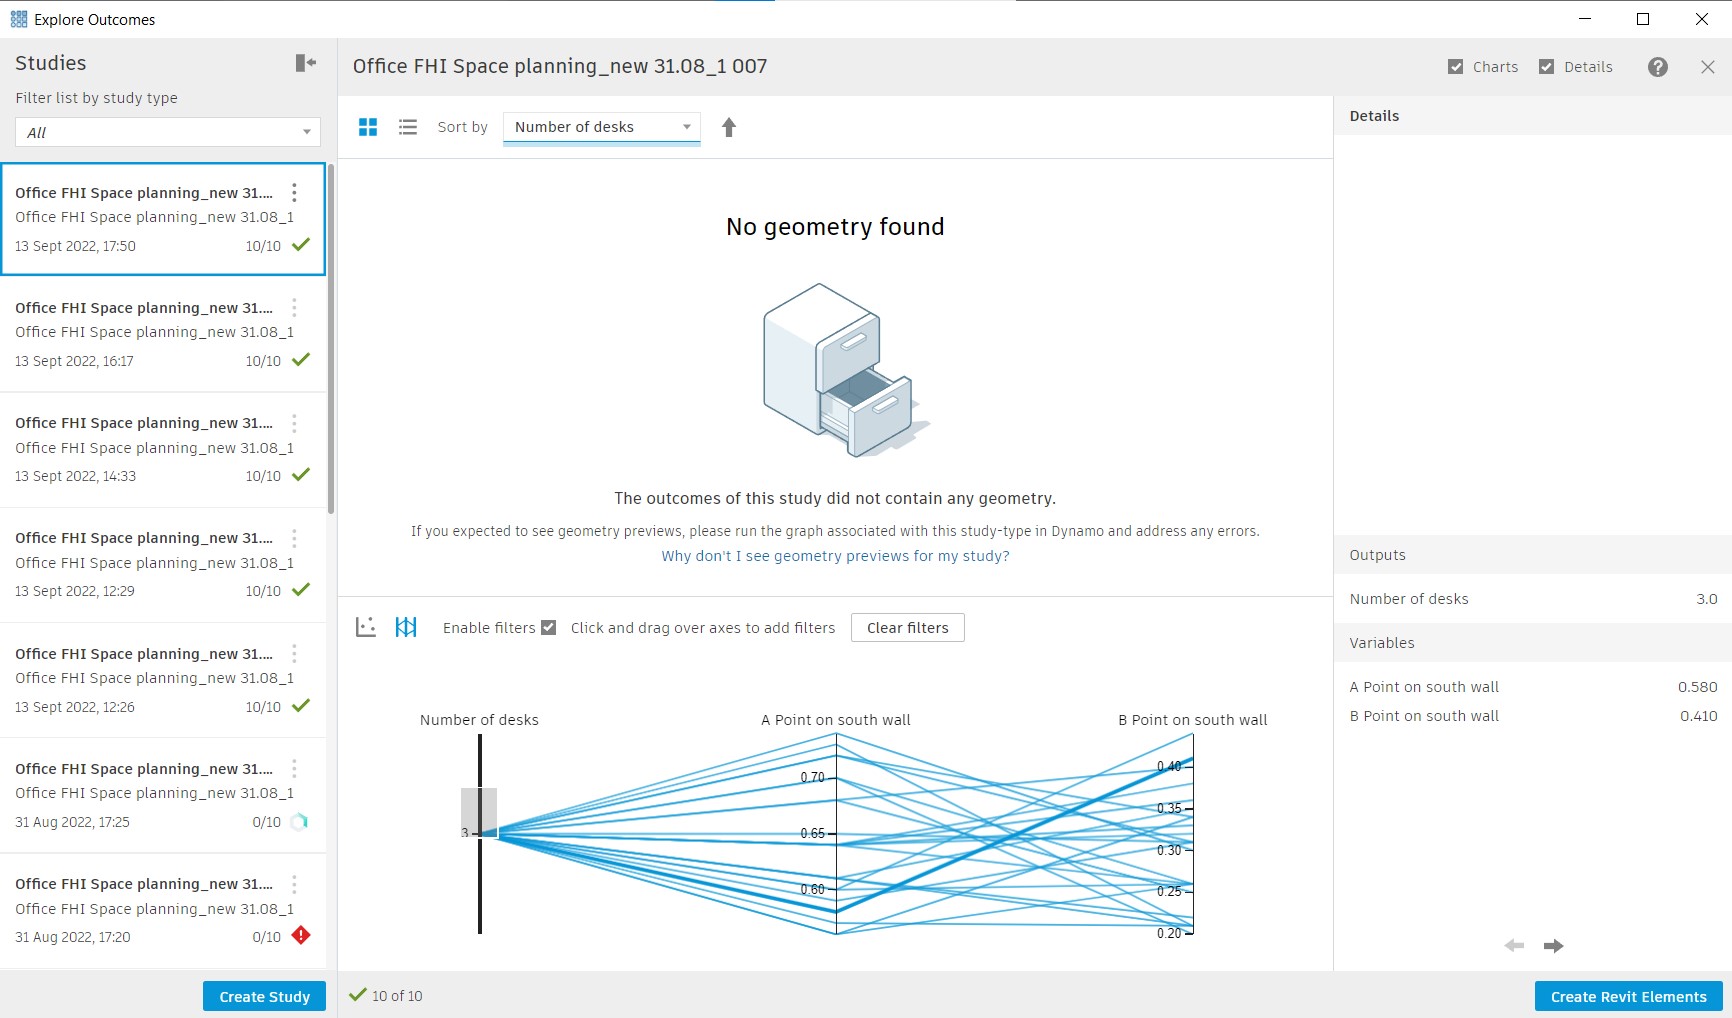Select the study from 13 Sept 2022, 16:17
The image size is (1732, 1018).
[163, 334]
